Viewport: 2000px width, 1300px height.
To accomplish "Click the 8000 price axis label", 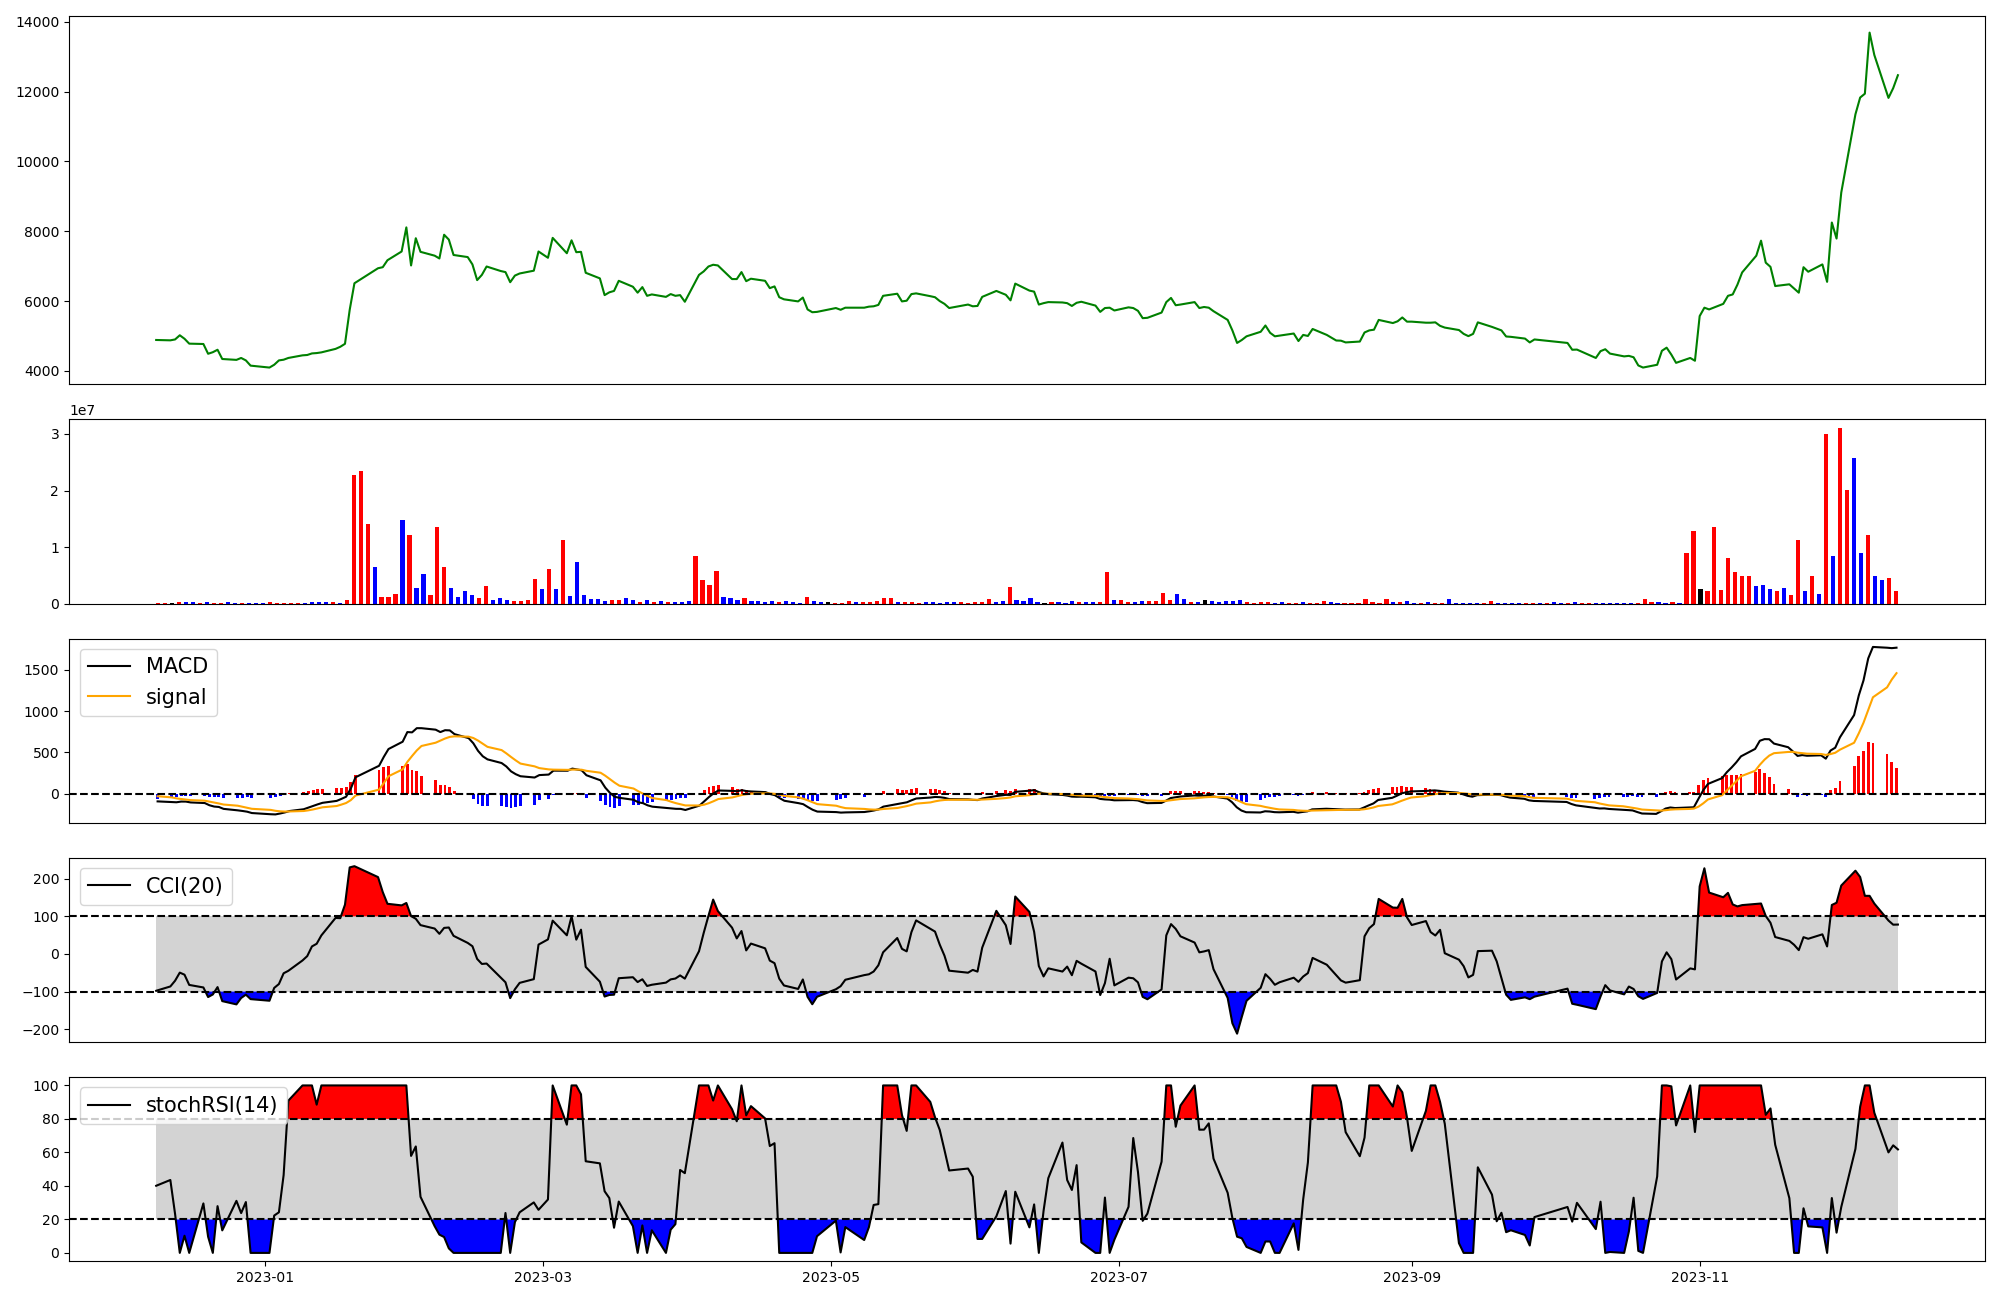I will (41, 232).
